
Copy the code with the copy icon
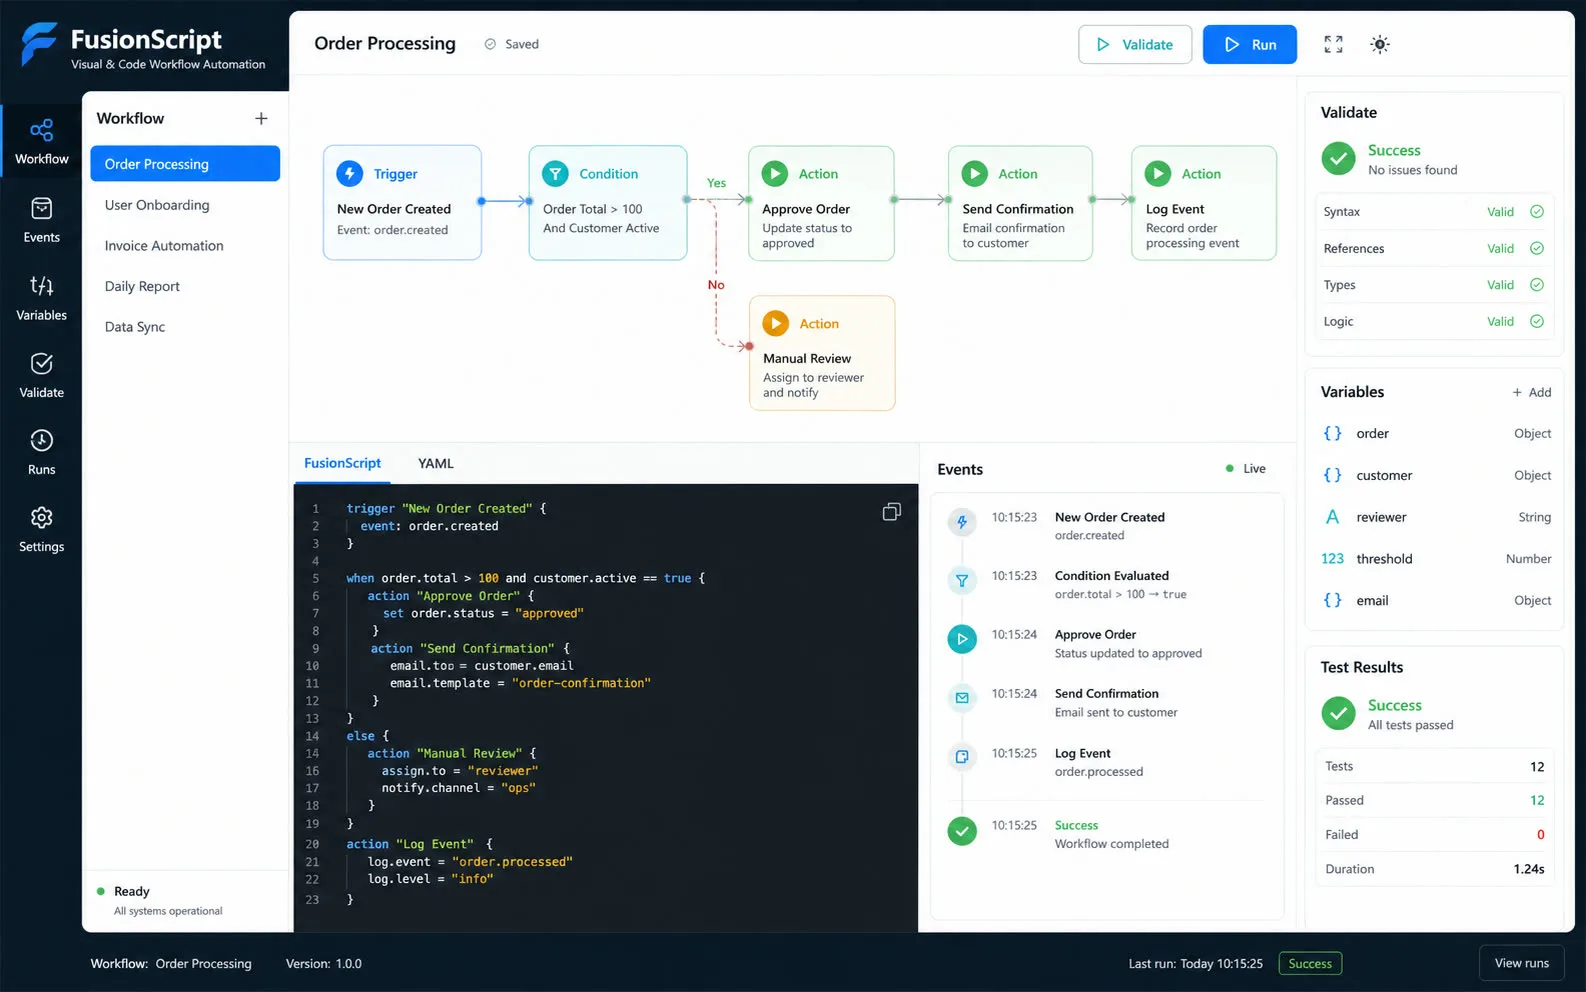(891, 512)
